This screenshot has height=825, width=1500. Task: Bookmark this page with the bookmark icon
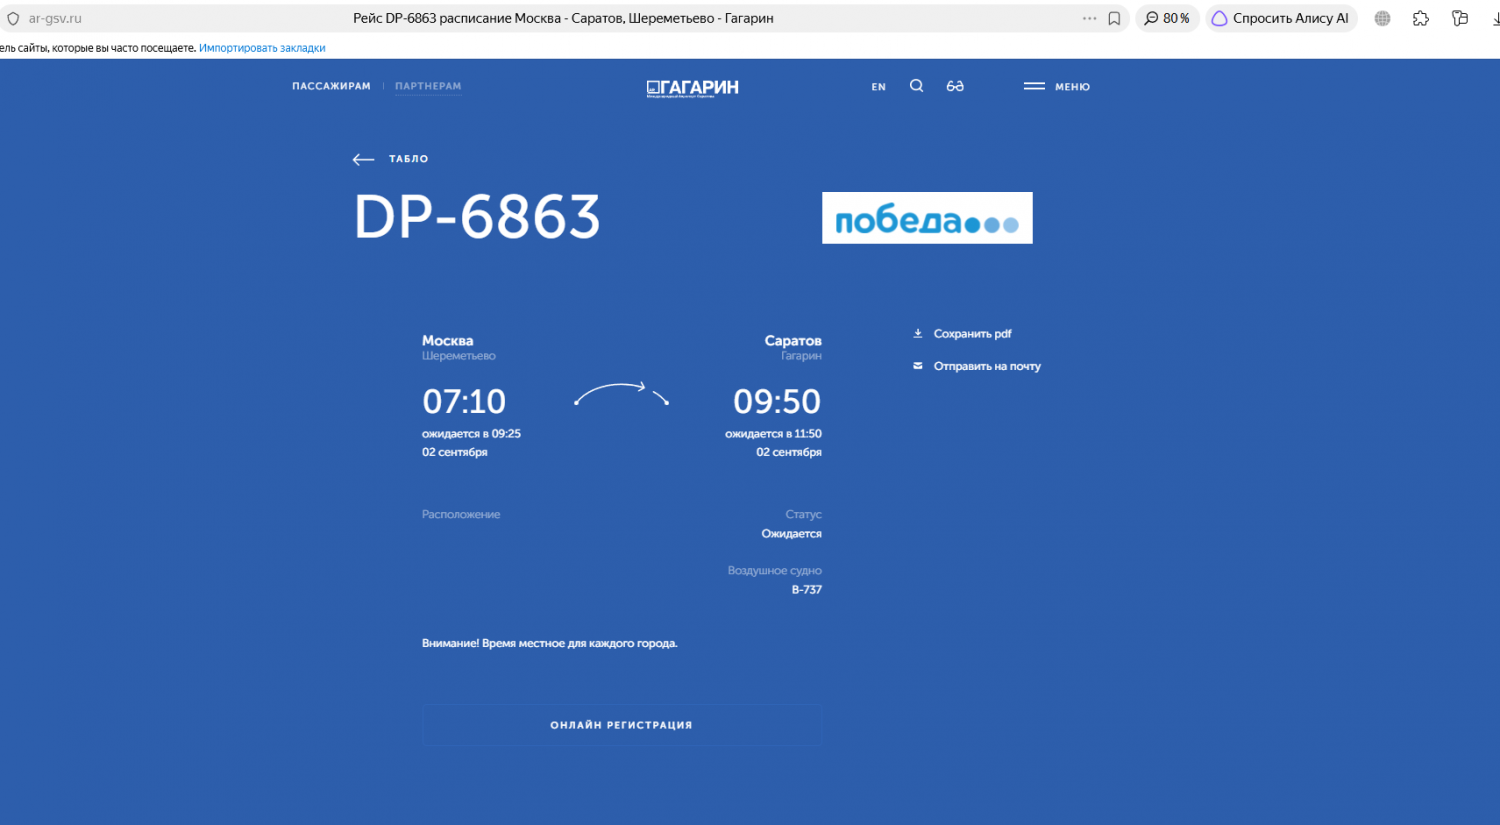(x=1114, y=18)
